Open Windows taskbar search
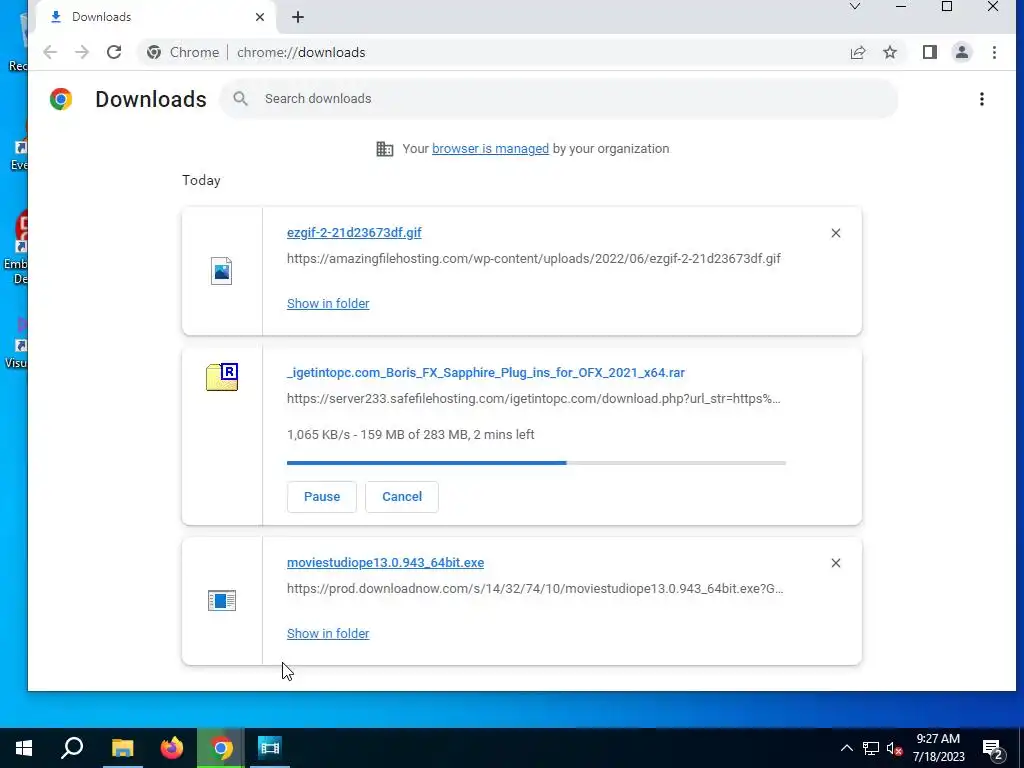 [x=72, y=748]
